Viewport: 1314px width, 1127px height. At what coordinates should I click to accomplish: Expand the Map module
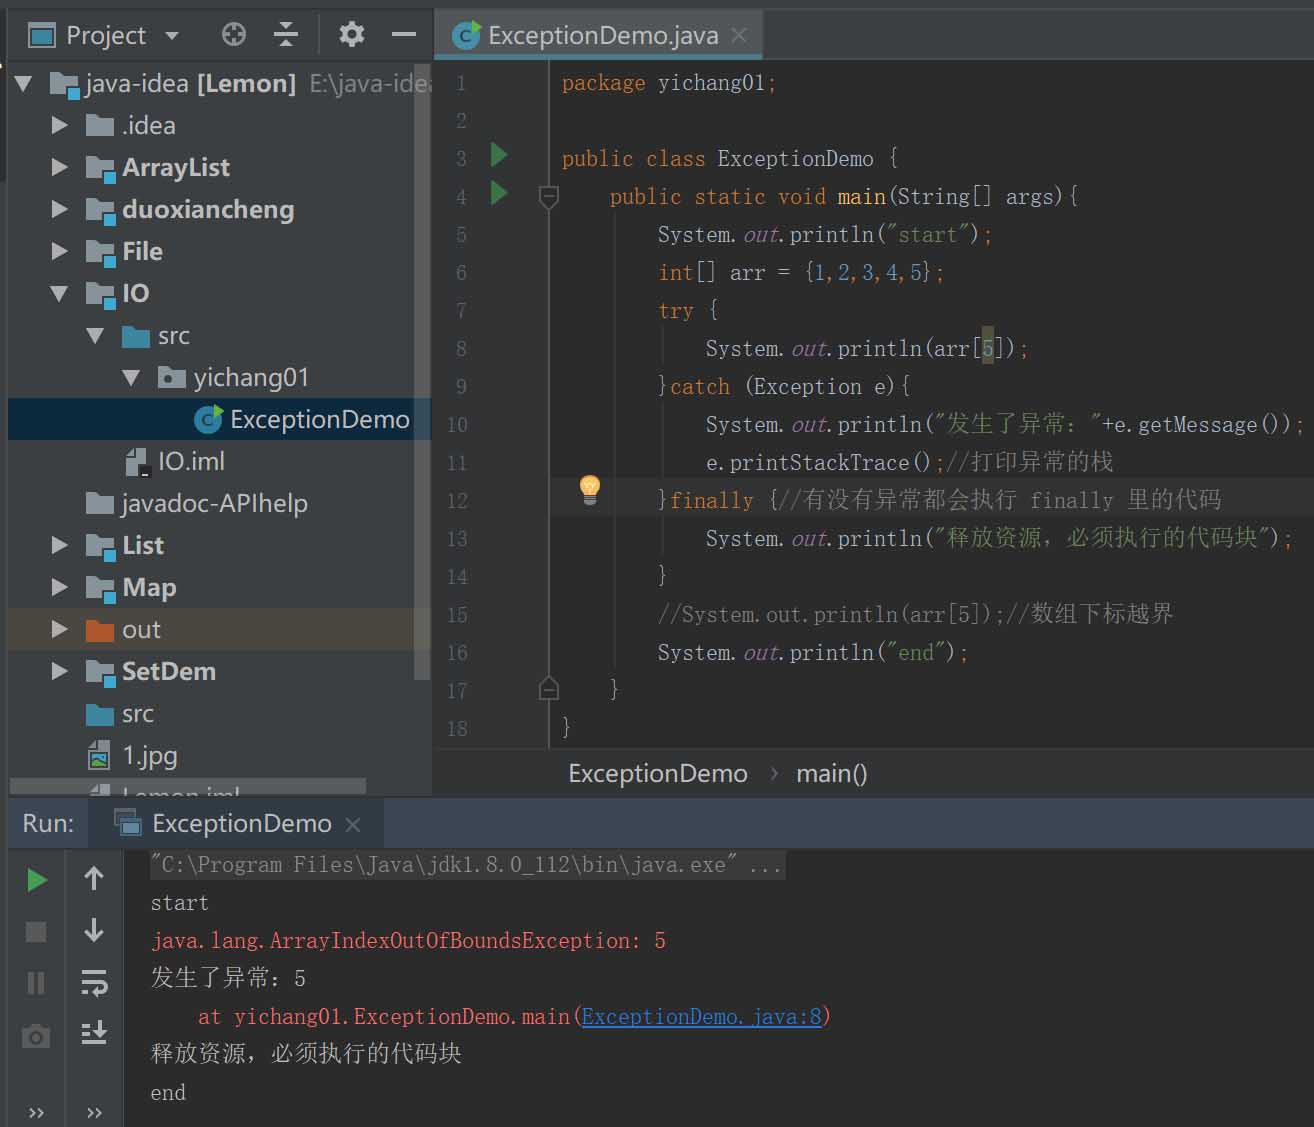pyautogui.click(x=59, y=587)
